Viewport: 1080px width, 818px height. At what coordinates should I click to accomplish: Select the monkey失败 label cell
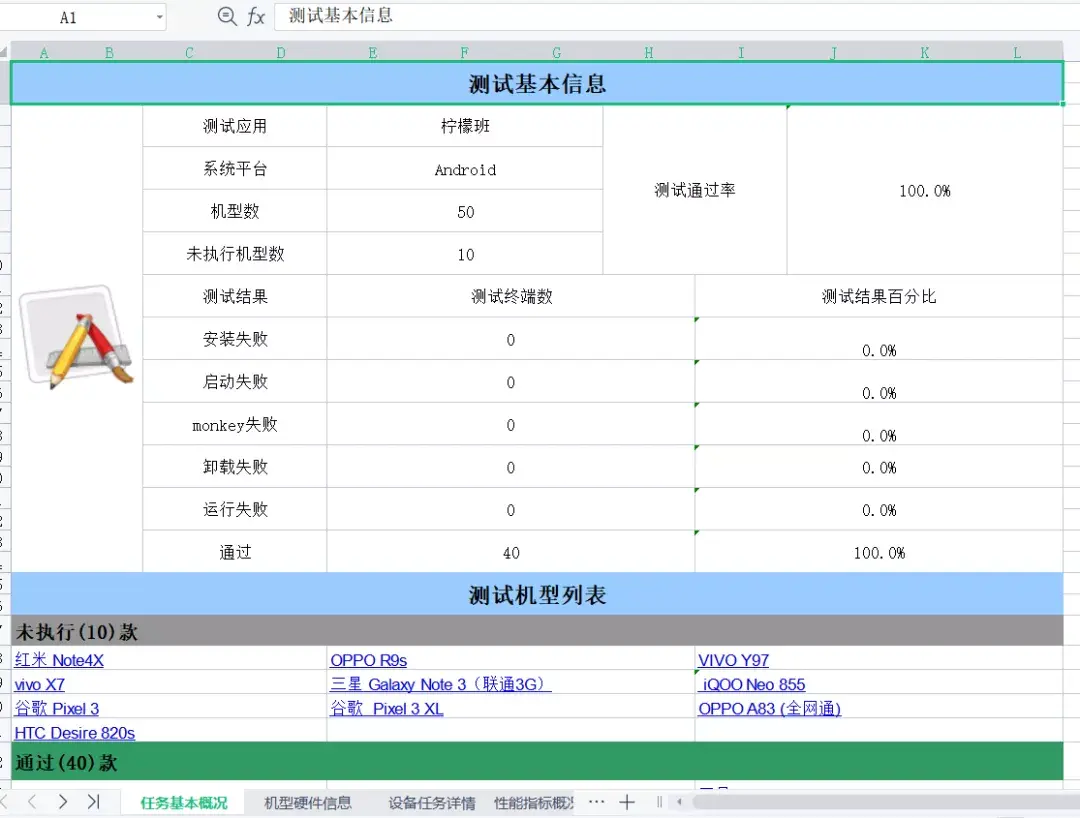pyautogui.click(x=235, y=425)
